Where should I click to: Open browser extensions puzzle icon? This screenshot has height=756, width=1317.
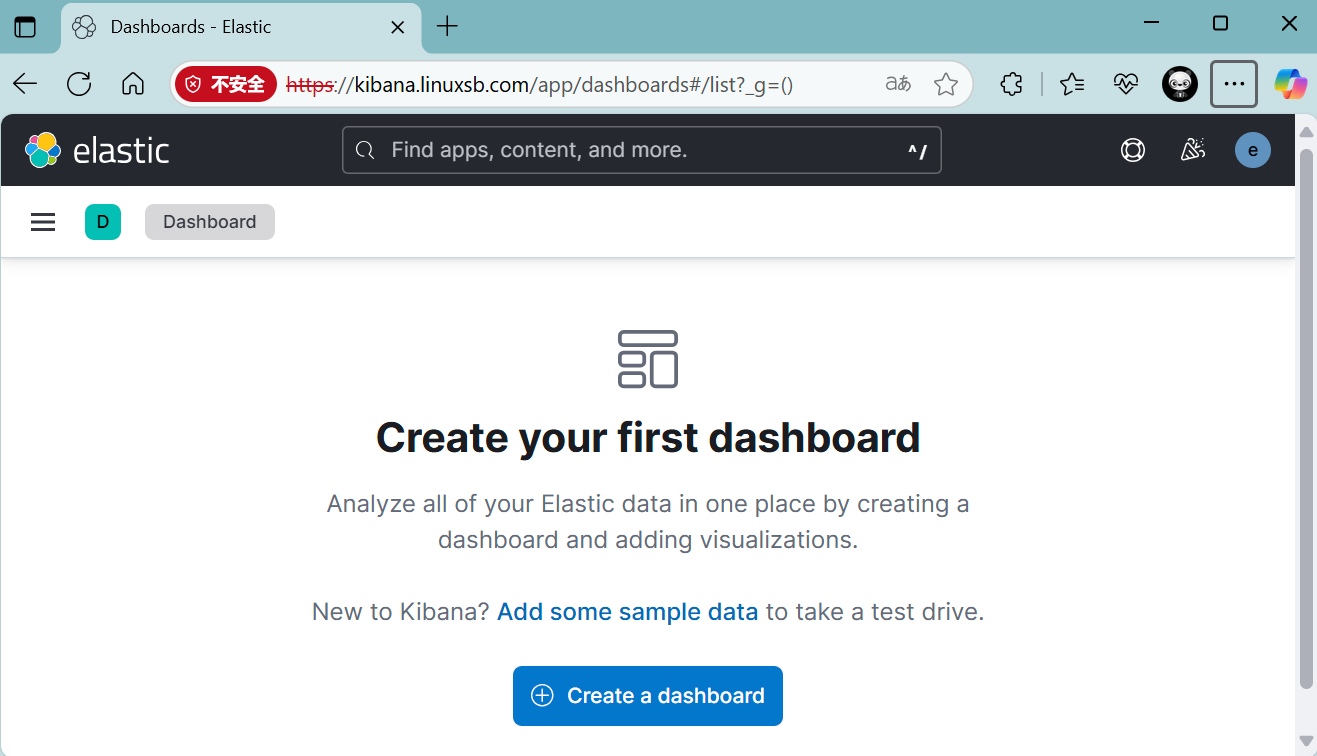tap(1011, 84)
